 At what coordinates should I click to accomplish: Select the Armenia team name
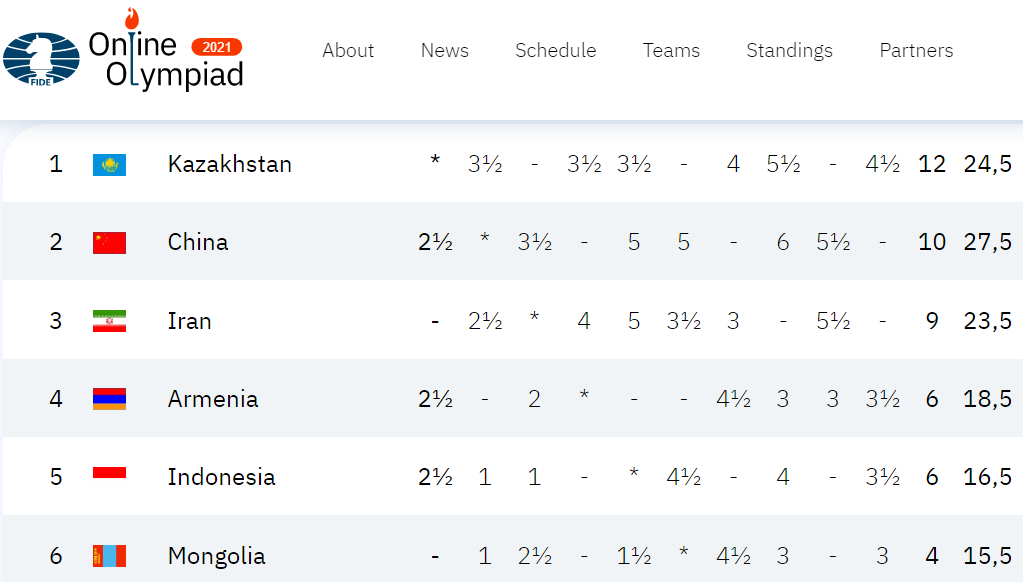[x=213, y=399]
